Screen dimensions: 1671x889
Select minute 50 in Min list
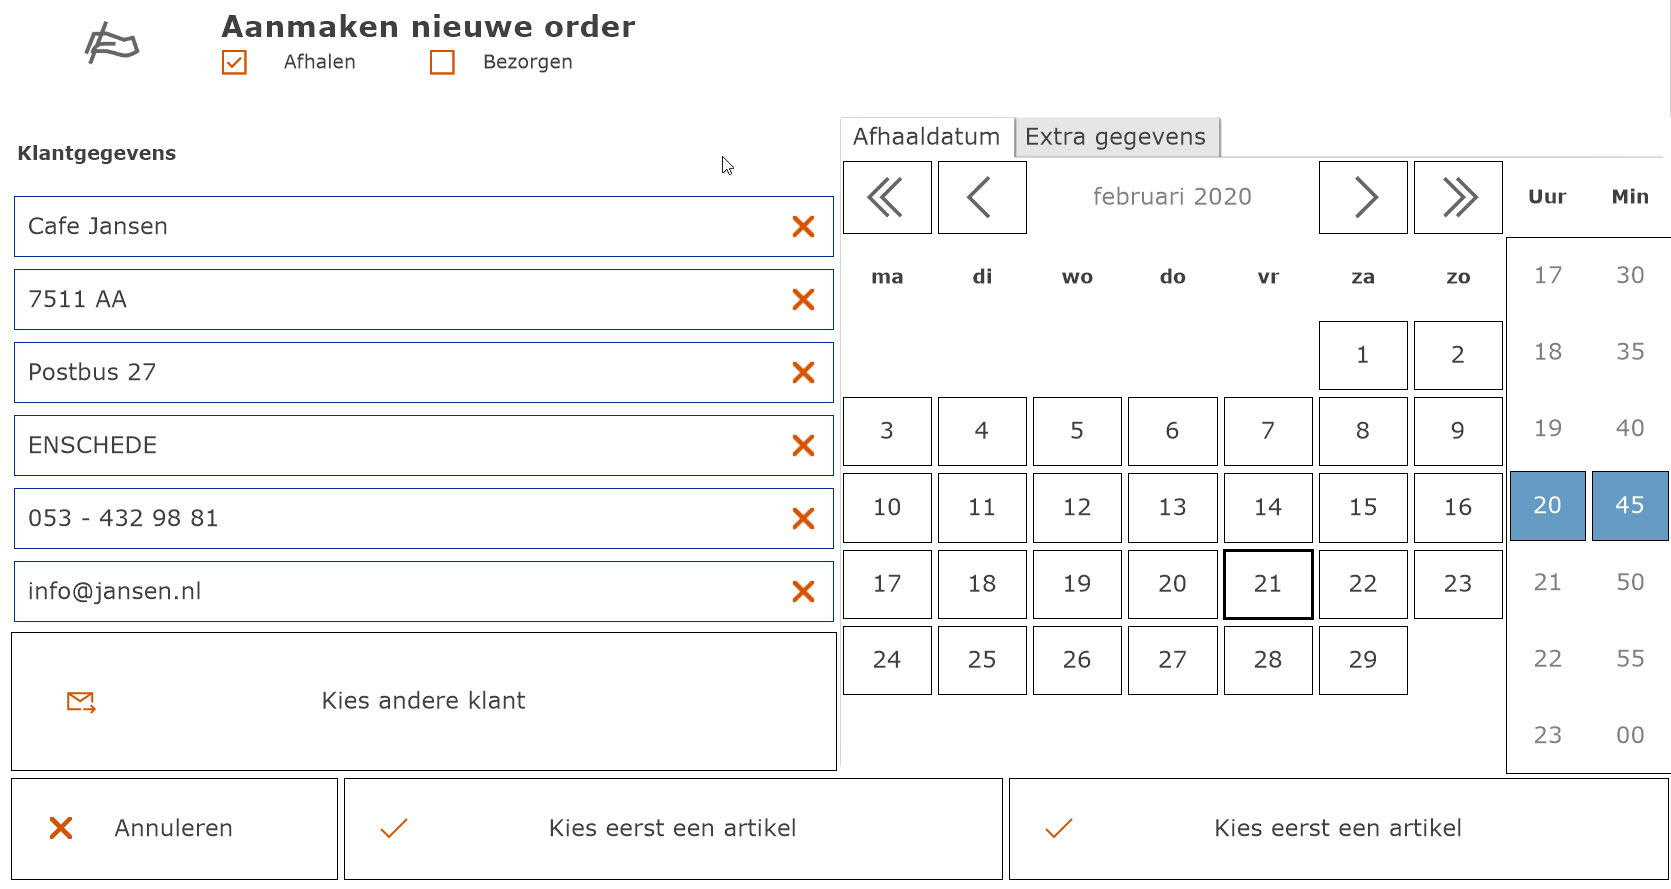pos(1630,582)
